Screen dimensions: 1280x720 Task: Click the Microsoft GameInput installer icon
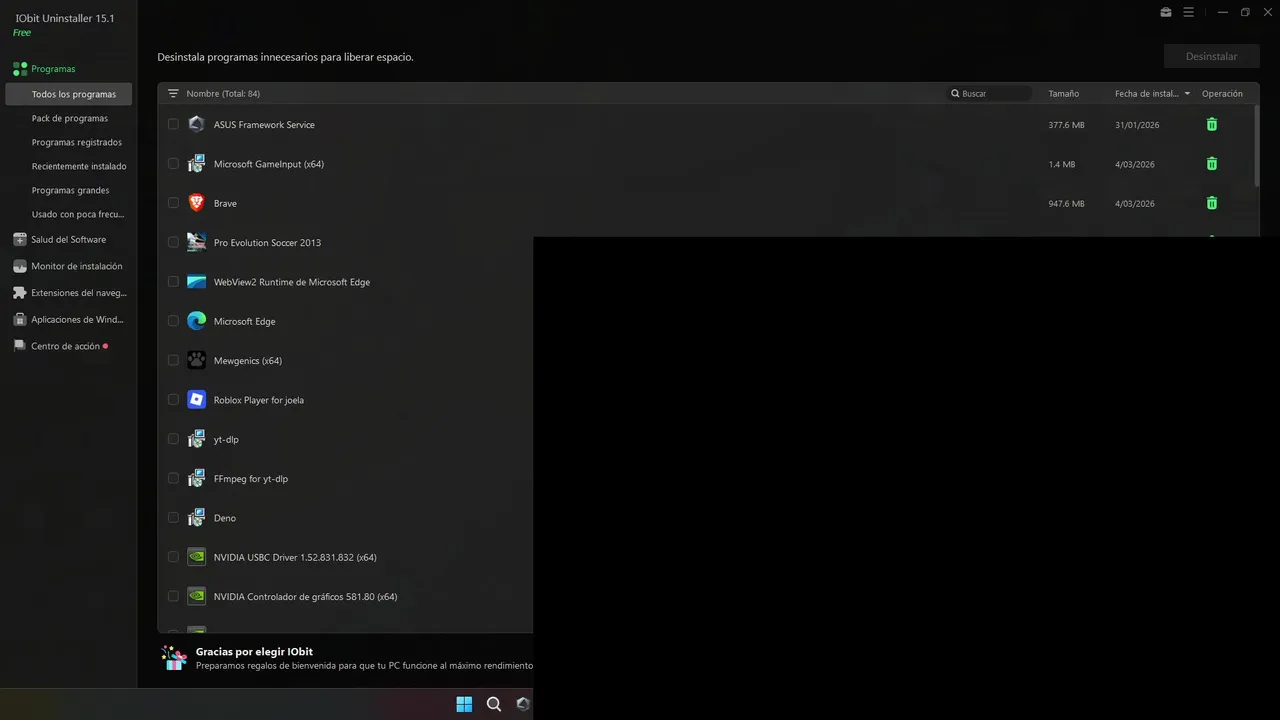point(196,163)
